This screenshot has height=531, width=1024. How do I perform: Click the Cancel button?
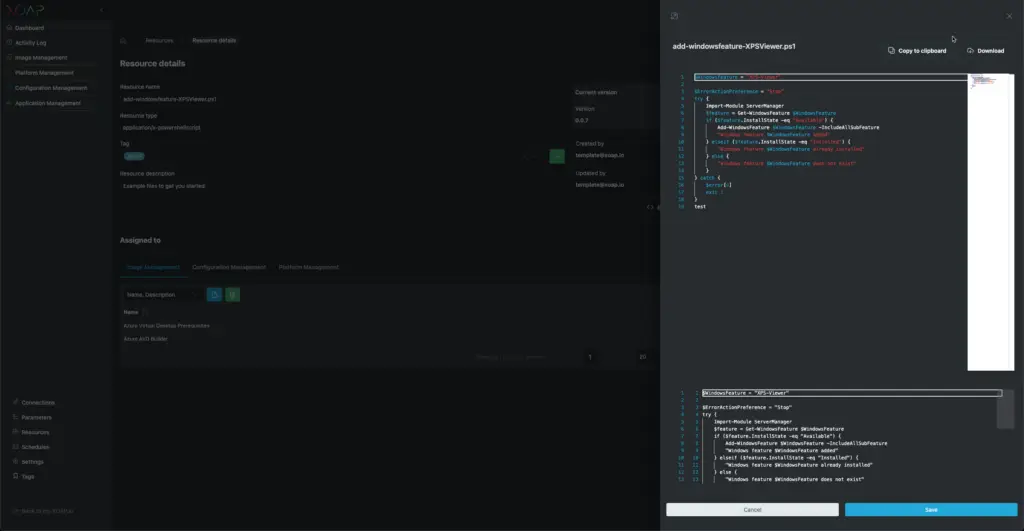tap(752, 509)
